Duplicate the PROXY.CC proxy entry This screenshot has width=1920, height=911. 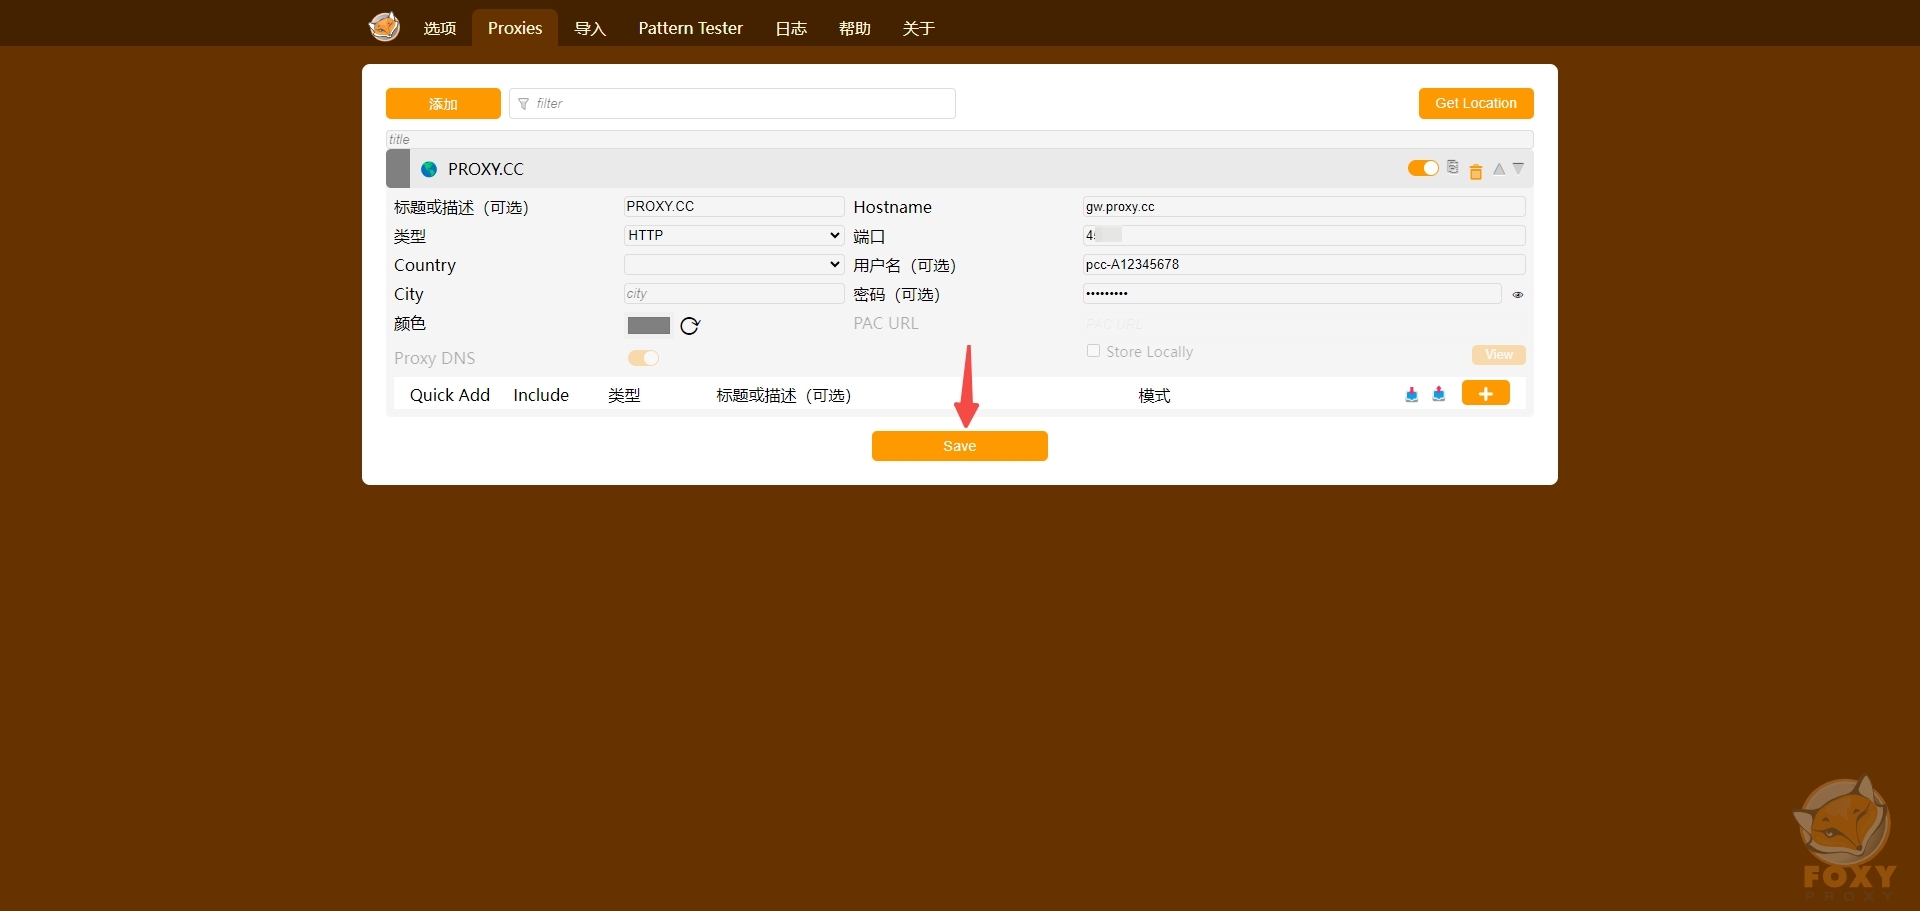1453,167
